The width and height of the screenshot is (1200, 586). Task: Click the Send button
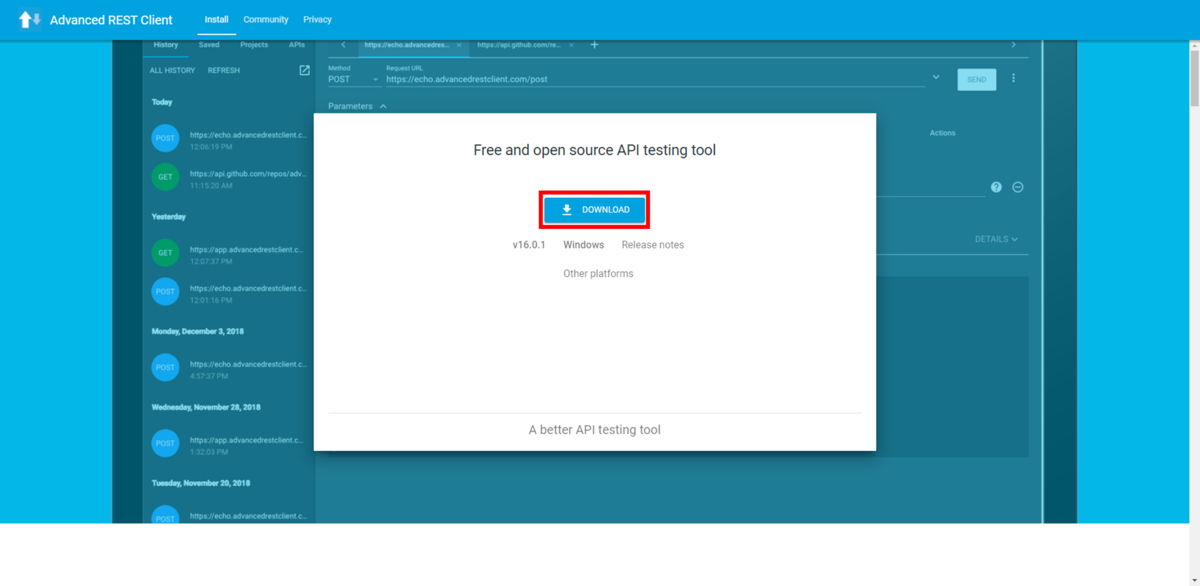pyautogui.click(x=977, y=80)
